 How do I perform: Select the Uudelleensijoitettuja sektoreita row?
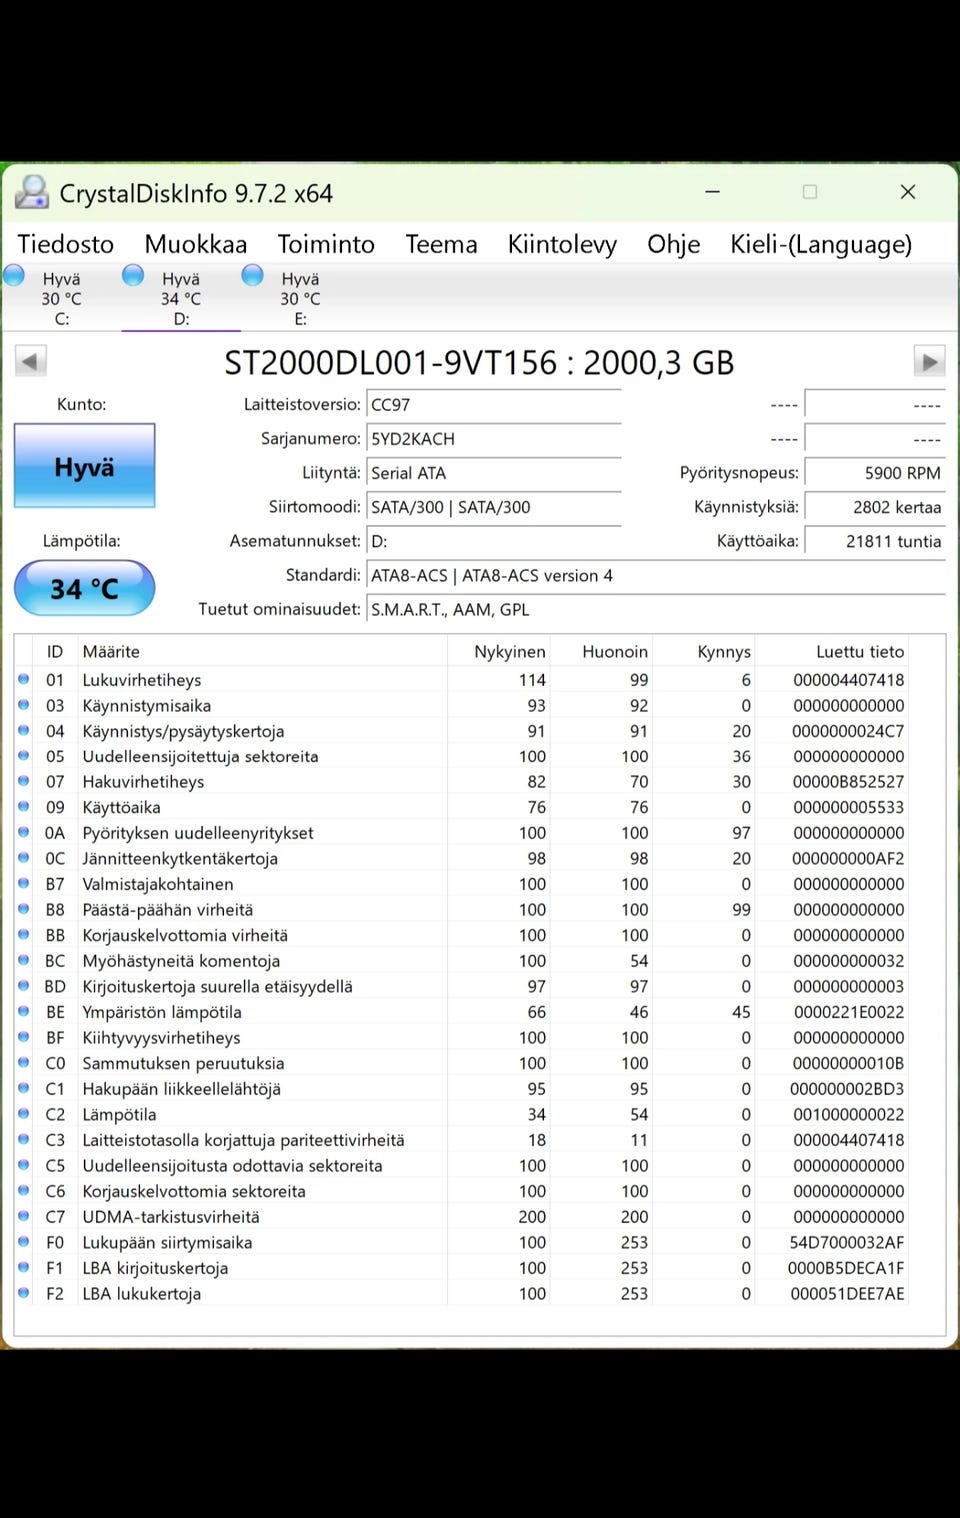[200, 756]
